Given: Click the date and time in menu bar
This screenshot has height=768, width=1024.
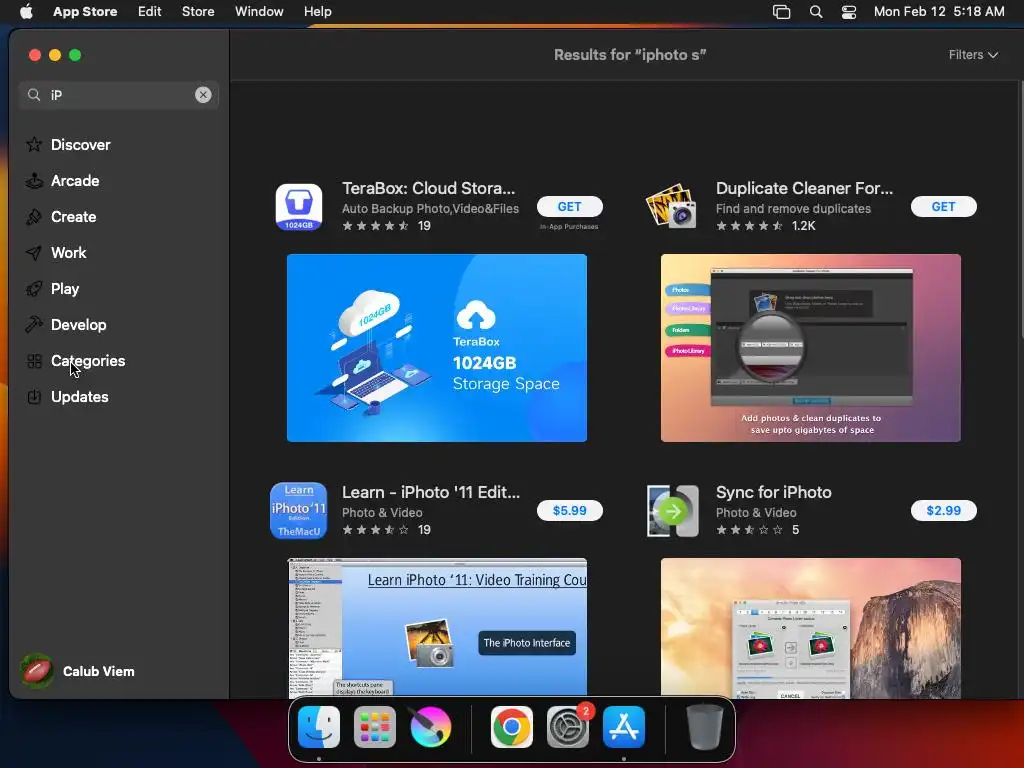Looking at the screenshot, I should tap(939, 12).
